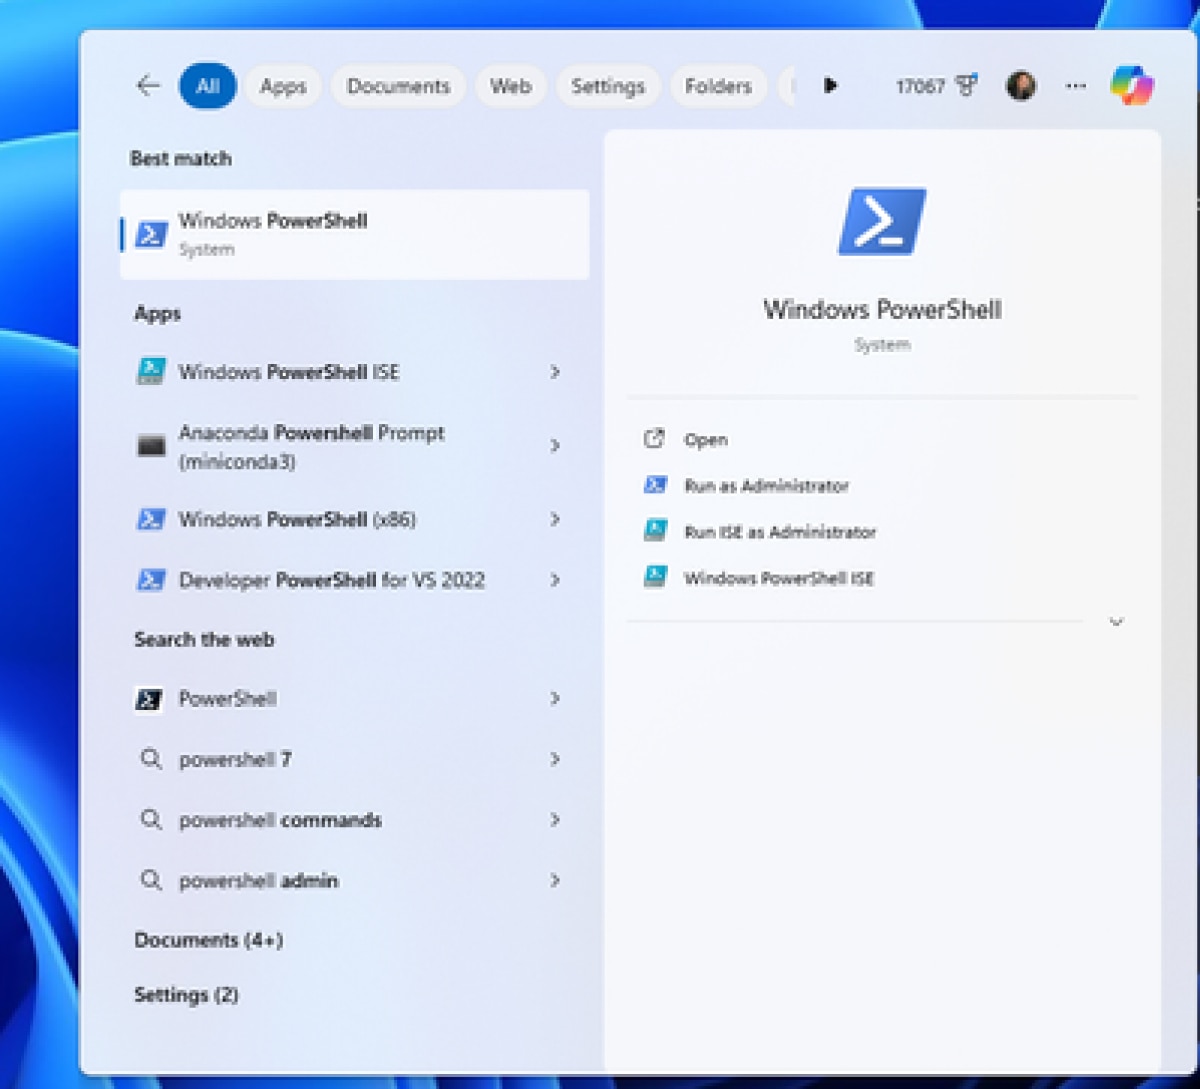1200x1089 pixels.
Task: Click the magnifier beside powershell commands
Action: click(151, 821)
